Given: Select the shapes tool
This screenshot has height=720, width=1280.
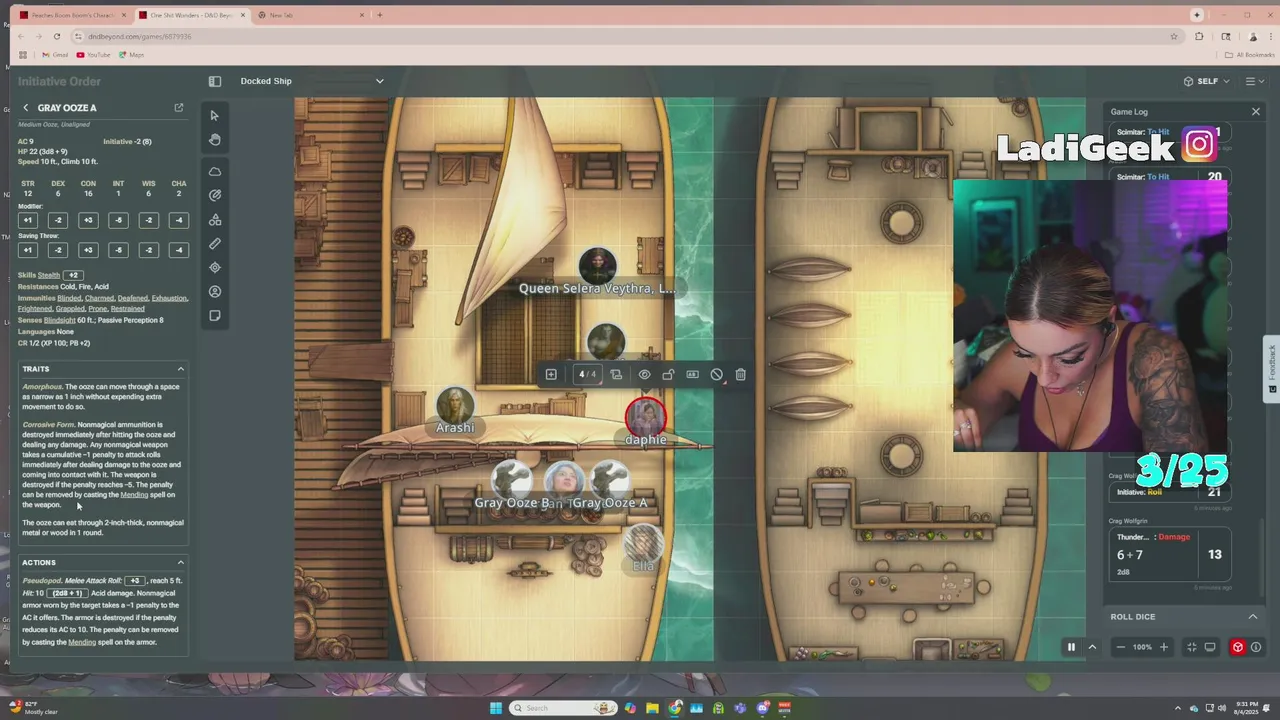Looking at the screenshot, I should (215, 220).
